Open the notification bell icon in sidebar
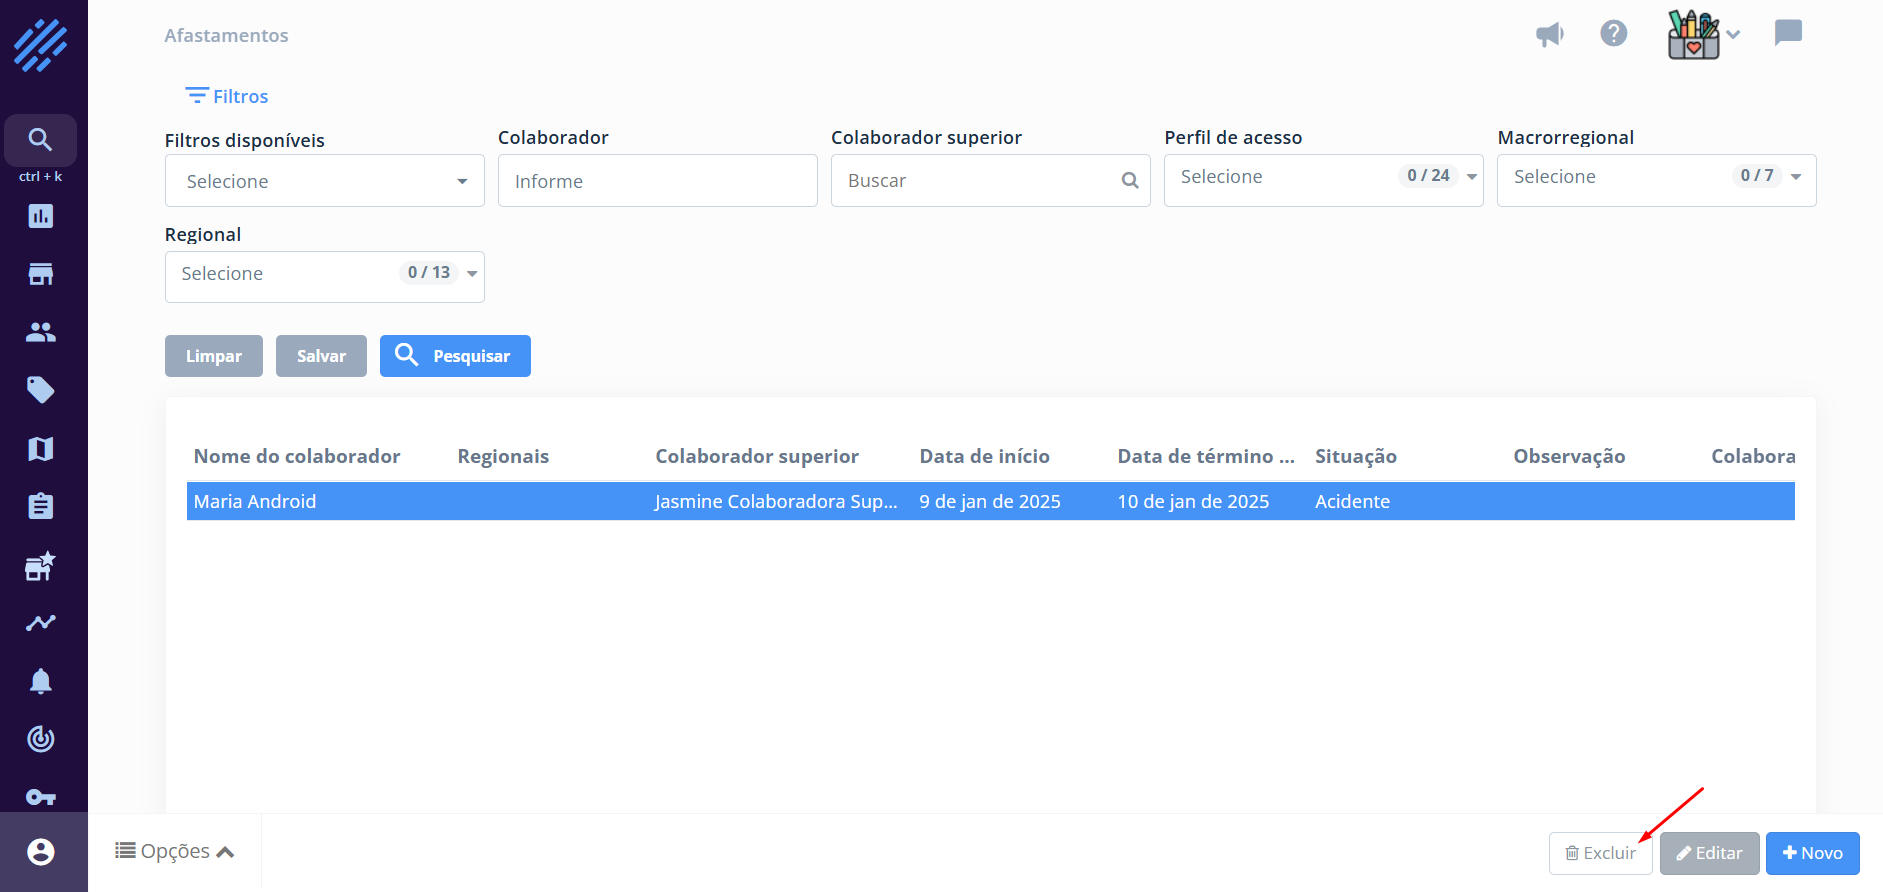Screen dimensions: 1883x892 click(41, 681)
